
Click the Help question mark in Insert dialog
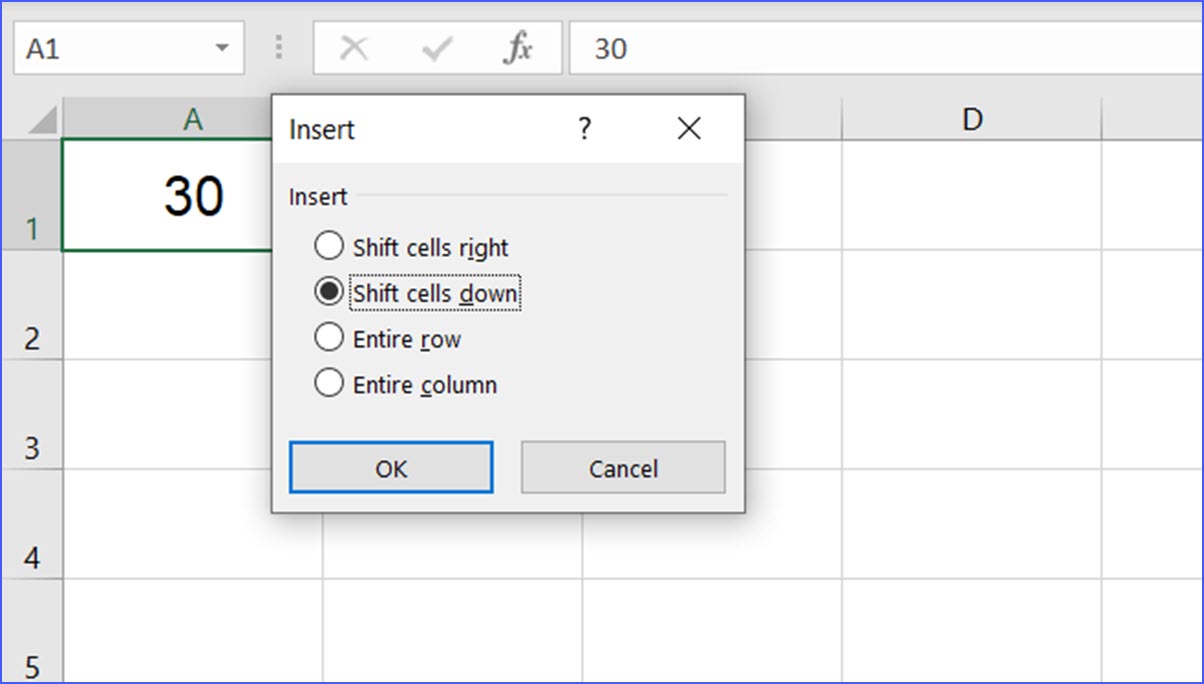585,129
